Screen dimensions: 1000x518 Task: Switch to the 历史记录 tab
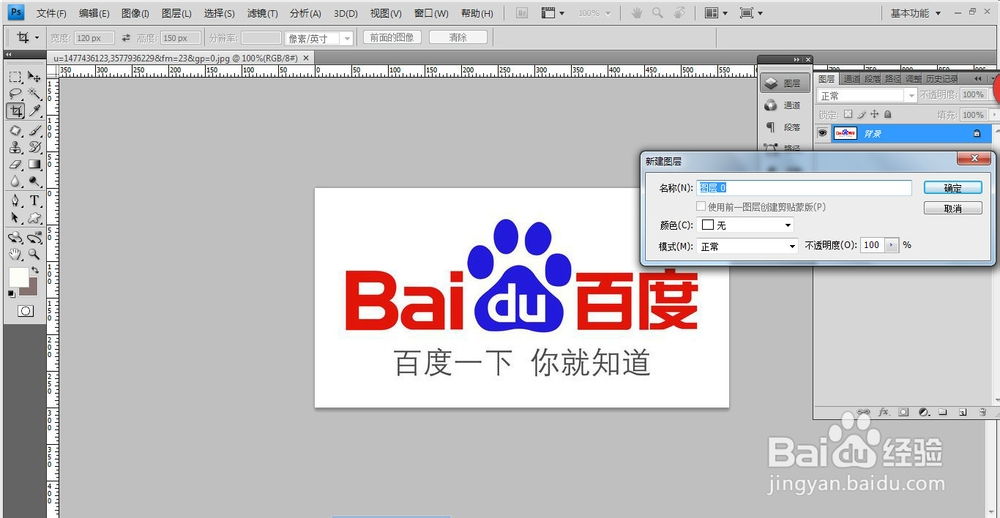pos(942,78)
